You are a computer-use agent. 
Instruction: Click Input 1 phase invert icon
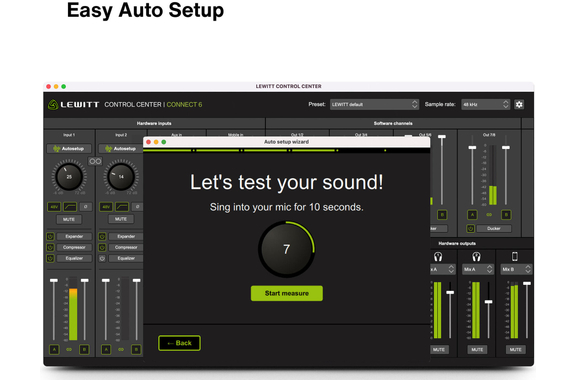(86, 207)
